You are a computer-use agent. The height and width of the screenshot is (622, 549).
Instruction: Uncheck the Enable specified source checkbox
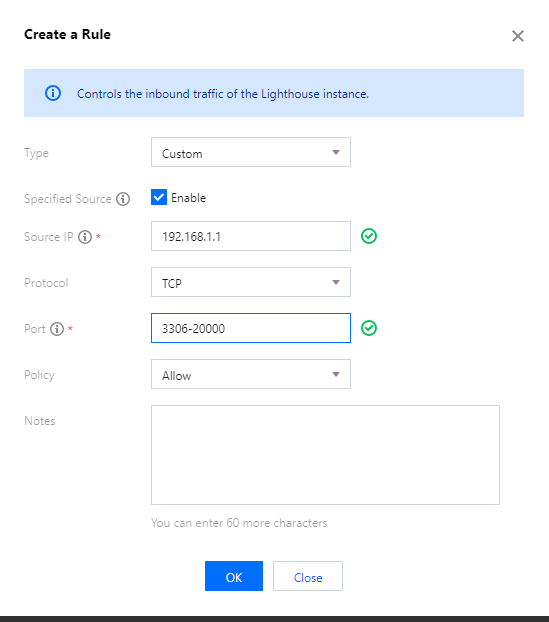pos(159,197)
